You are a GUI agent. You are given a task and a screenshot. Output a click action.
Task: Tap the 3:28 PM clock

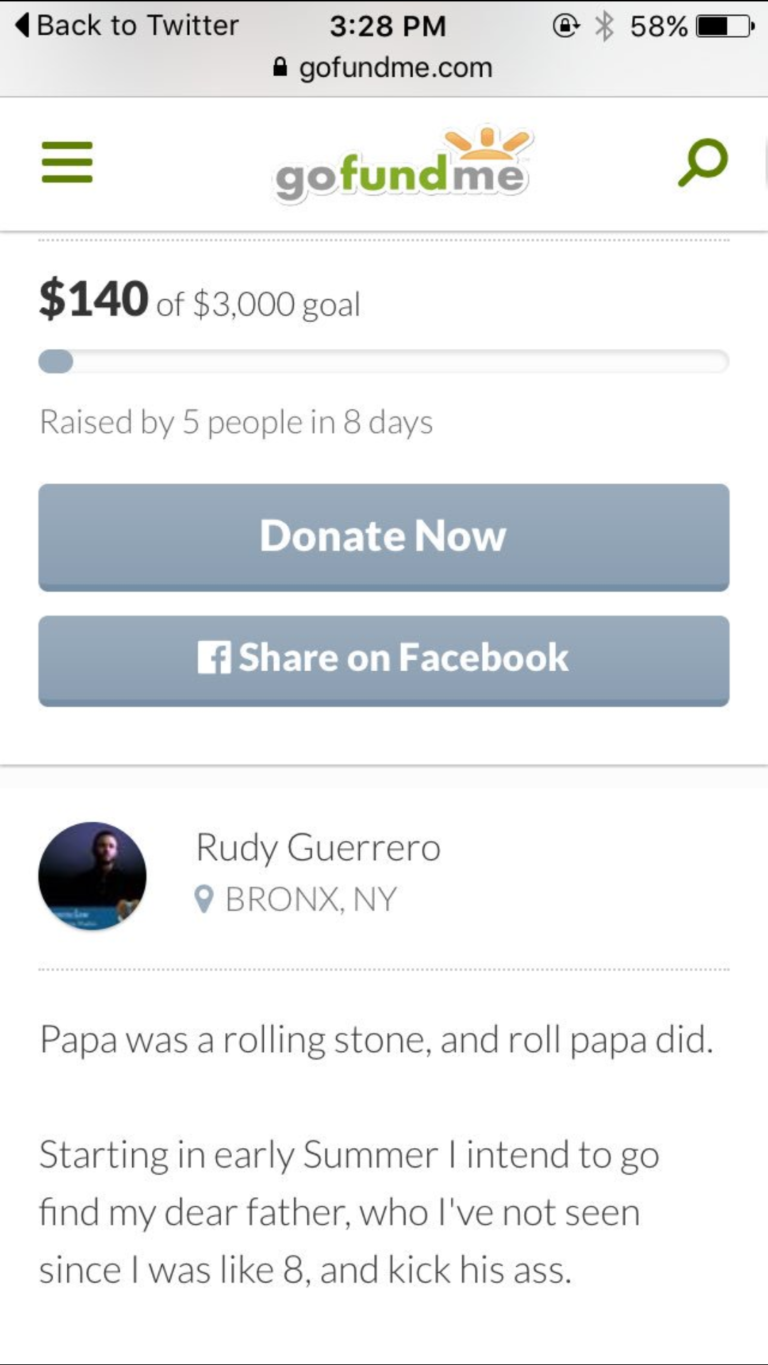(387, 26)
